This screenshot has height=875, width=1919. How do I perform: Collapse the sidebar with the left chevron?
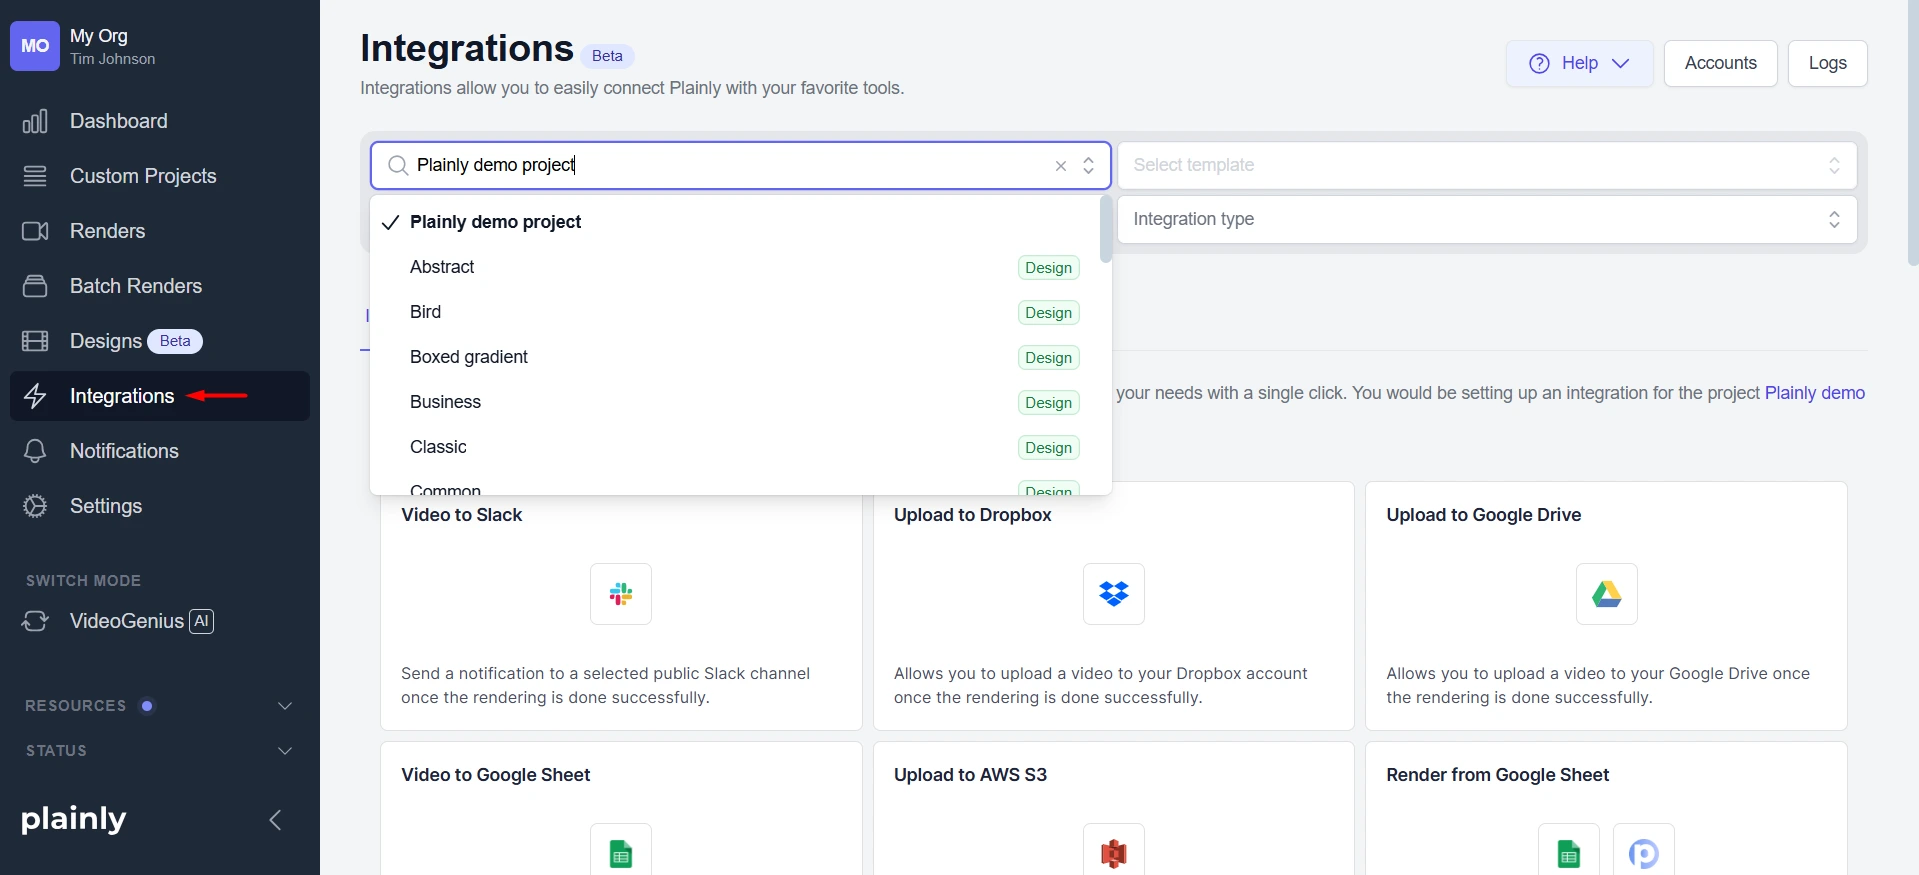click(x=275, y=820)
